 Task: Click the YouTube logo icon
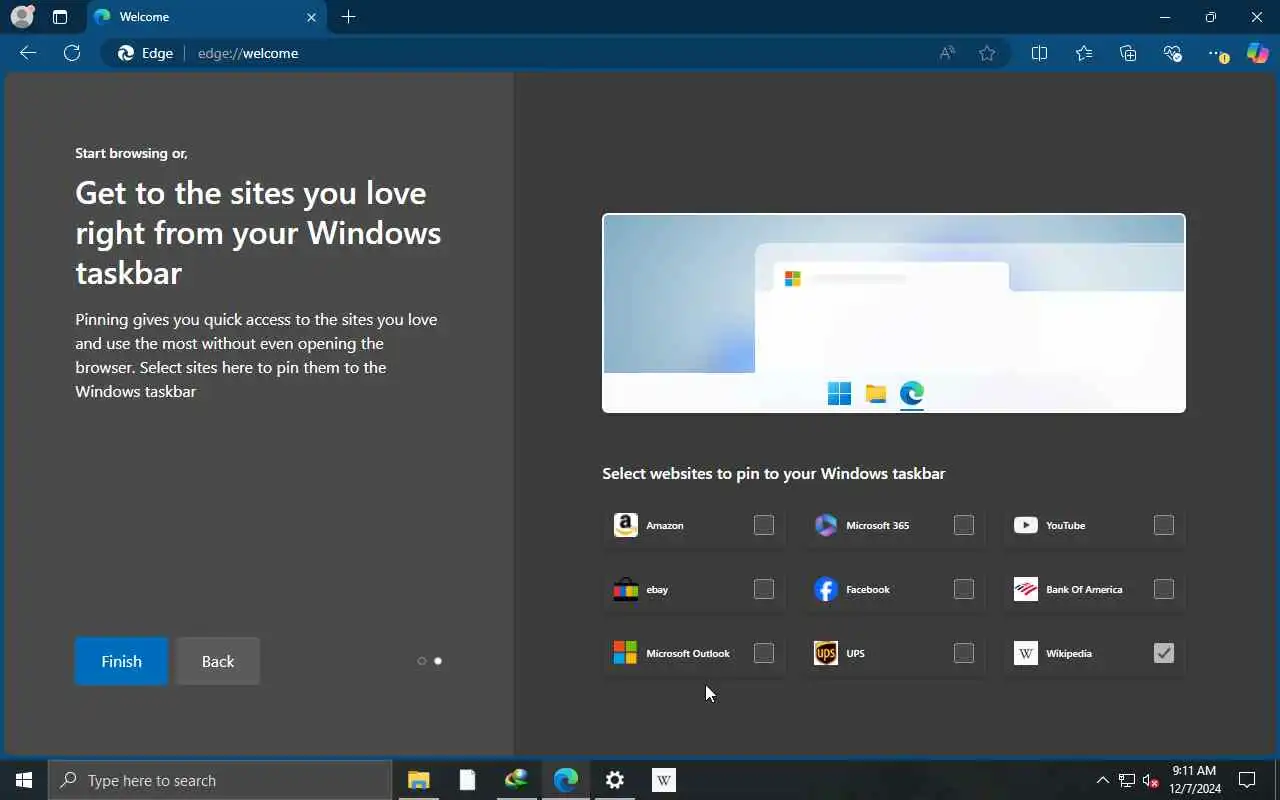(x=1026, y=525)
